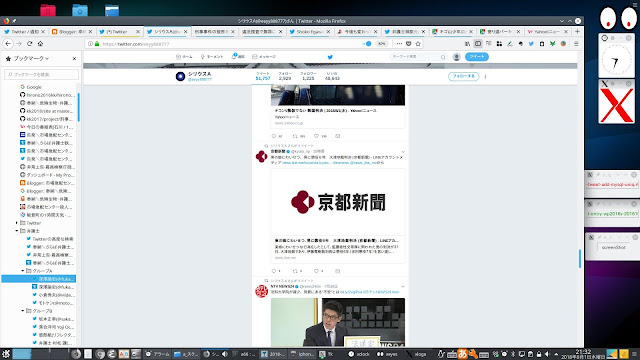Viewport: 640px width, 360px height.
Task: Click the 80% zoom level indicator
Action: 381,44
